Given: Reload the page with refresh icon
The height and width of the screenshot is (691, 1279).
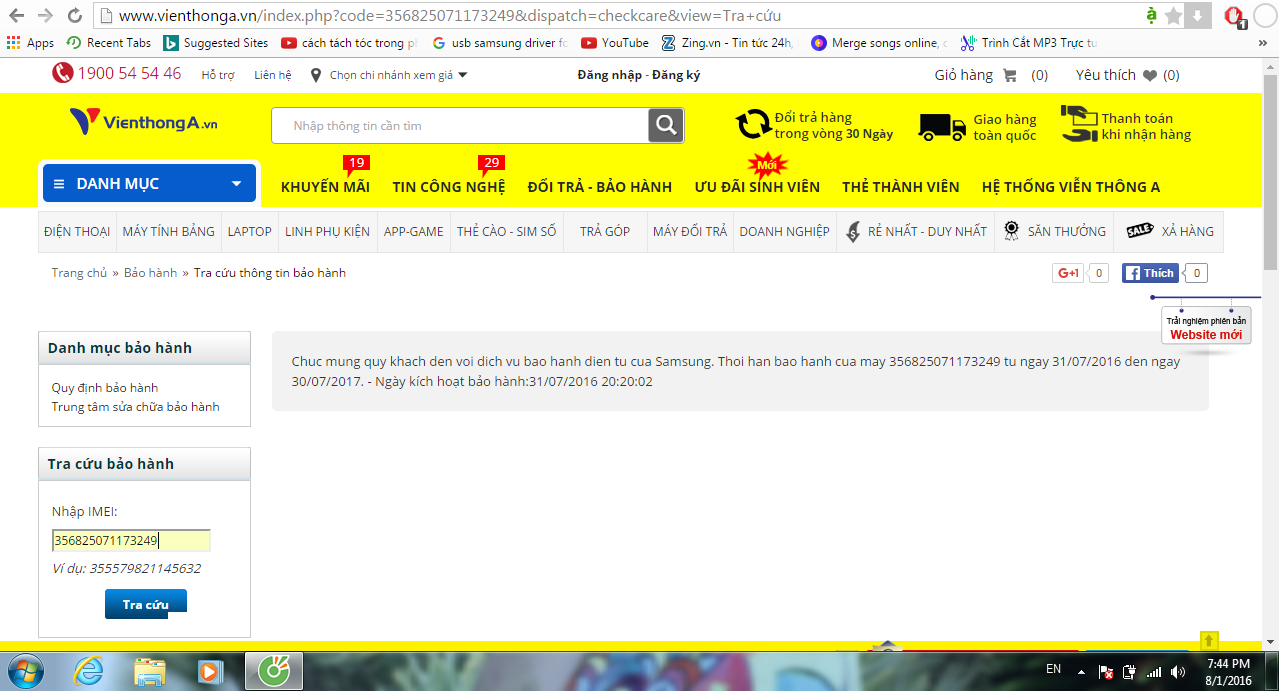Looking at the screenshot, I should click(74, 15).
